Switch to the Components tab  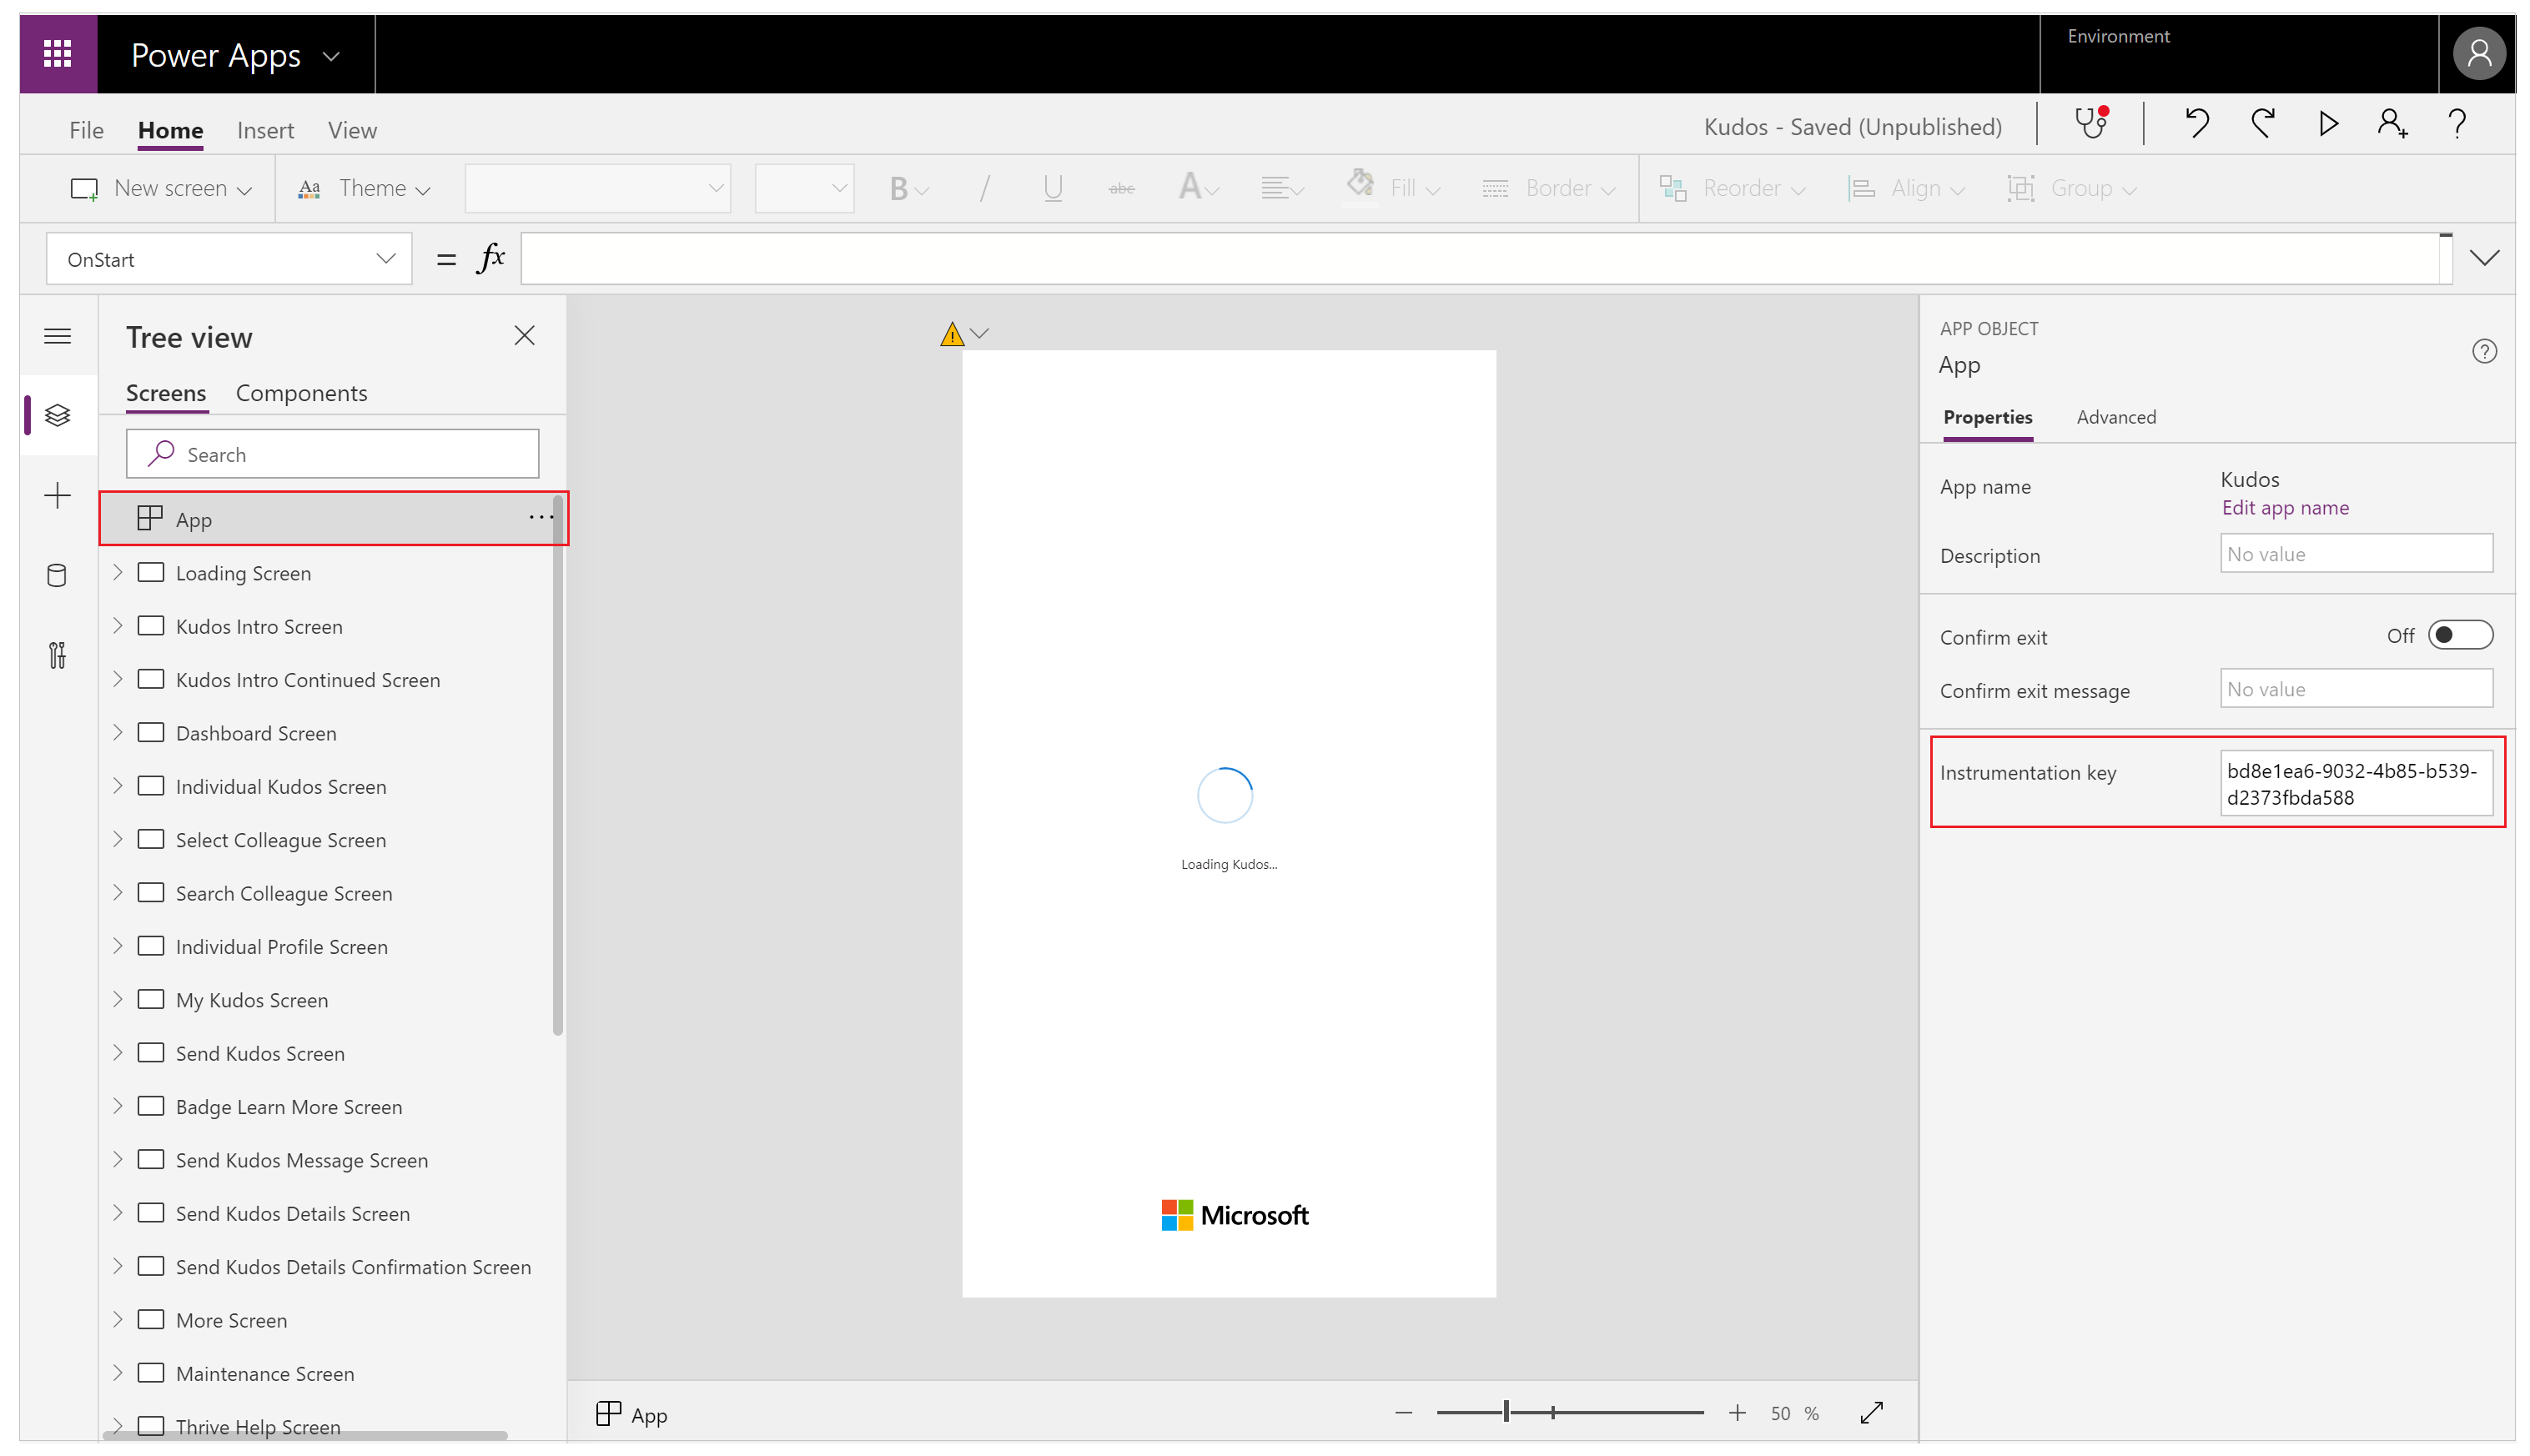(x=300, y=391)
